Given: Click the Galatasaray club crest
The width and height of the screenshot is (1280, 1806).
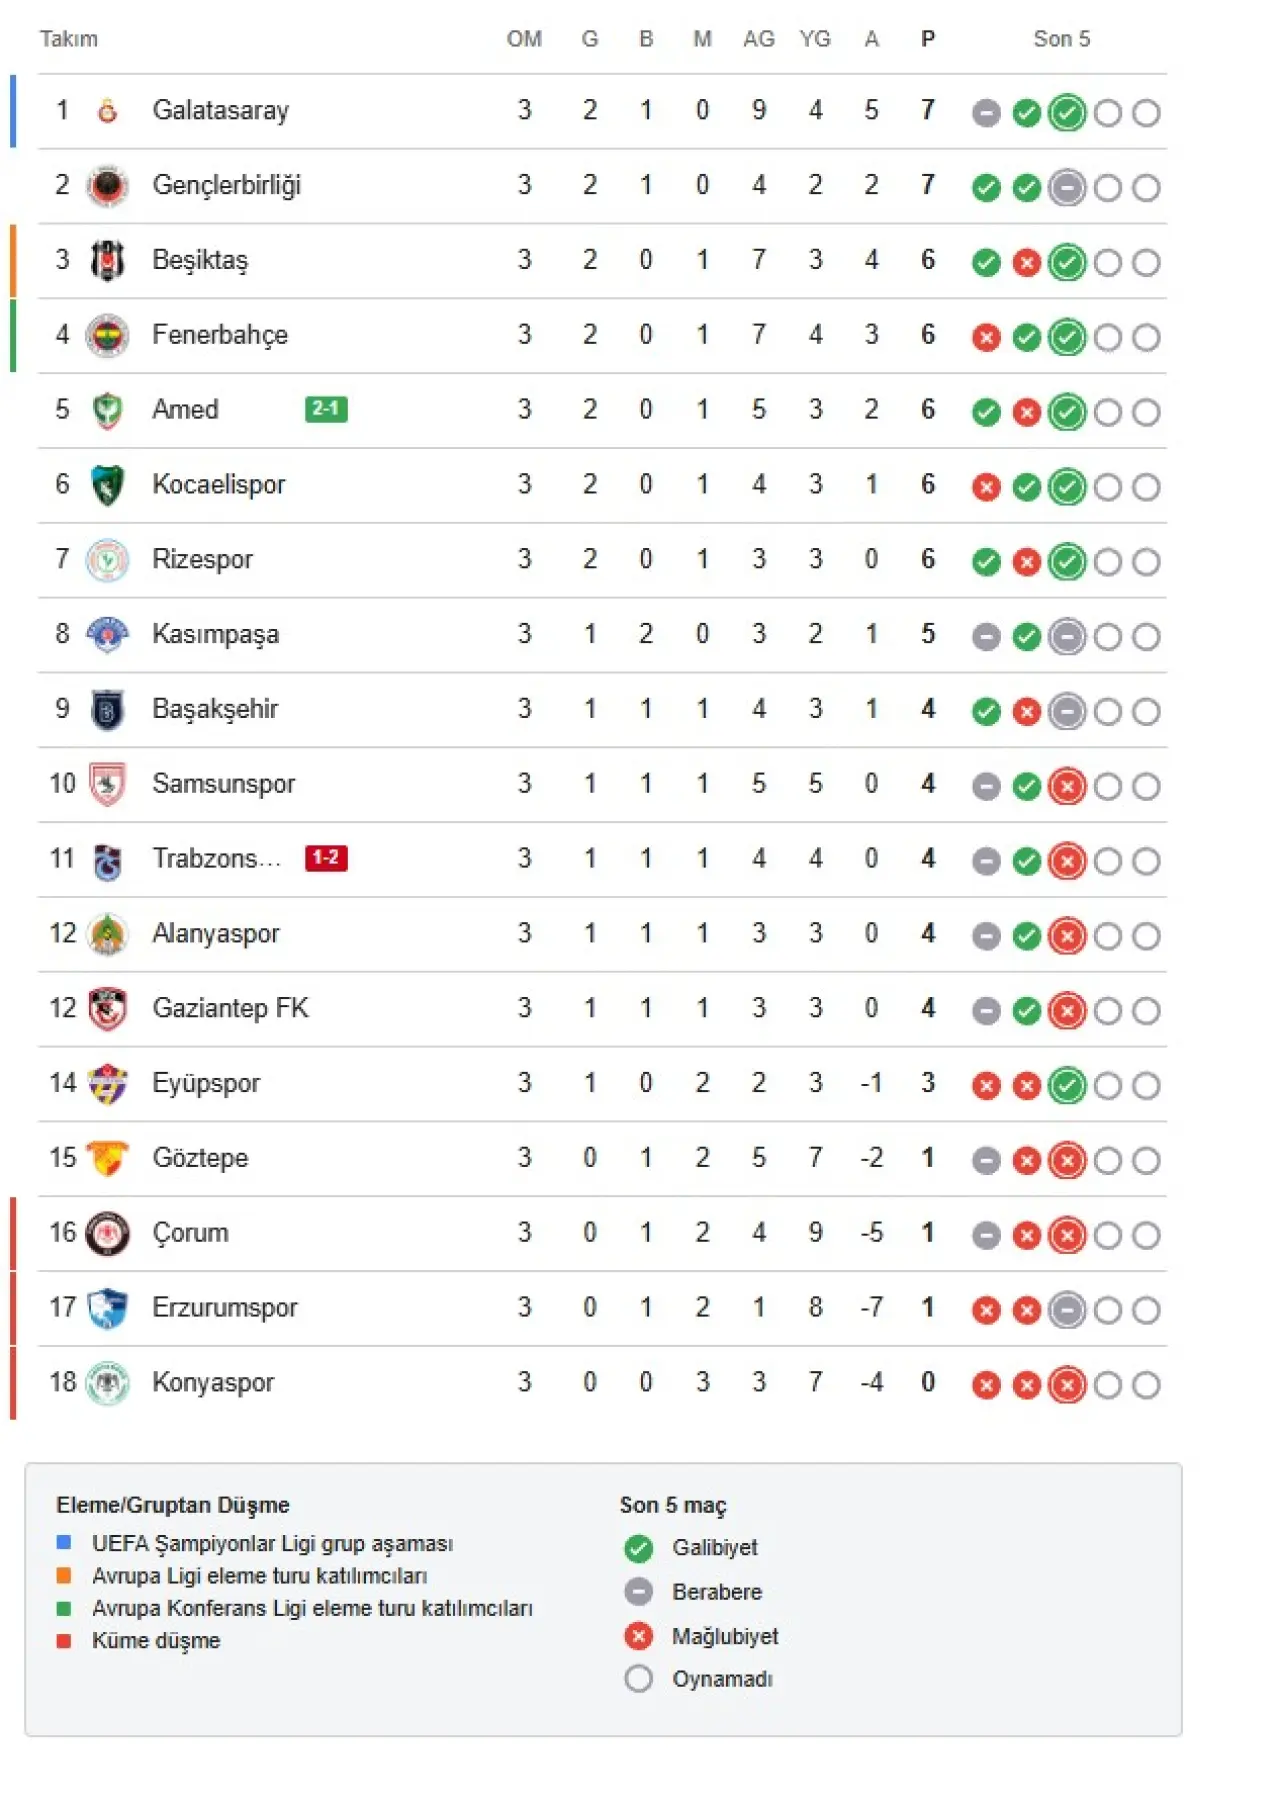Looking at the screenshot, I should coord(107,111).
